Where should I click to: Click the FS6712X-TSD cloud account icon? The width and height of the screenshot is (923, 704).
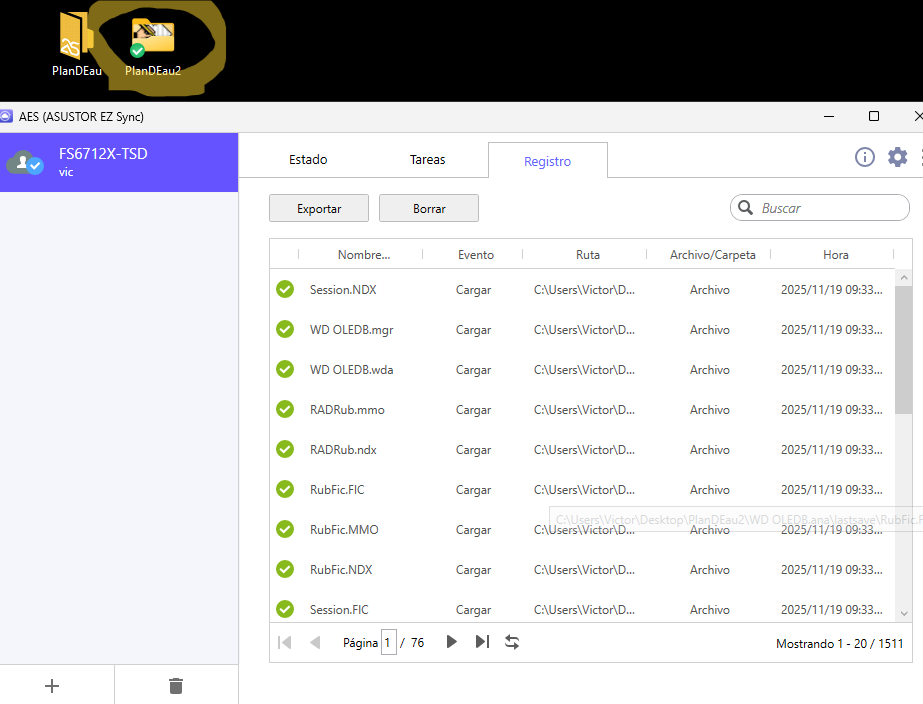click(x=24, y=162)
